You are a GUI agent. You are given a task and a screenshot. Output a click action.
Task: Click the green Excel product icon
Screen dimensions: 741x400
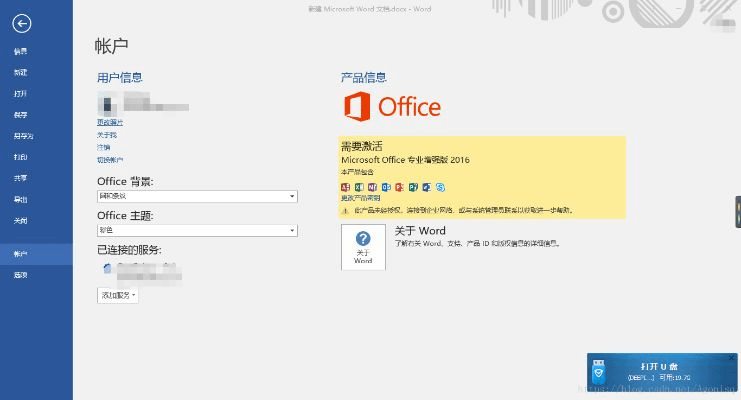[359, 187]
